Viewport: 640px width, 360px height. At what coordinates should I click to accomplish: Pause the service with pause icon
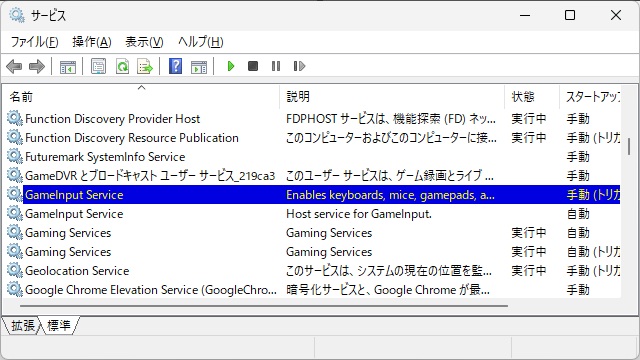[276, 66]
